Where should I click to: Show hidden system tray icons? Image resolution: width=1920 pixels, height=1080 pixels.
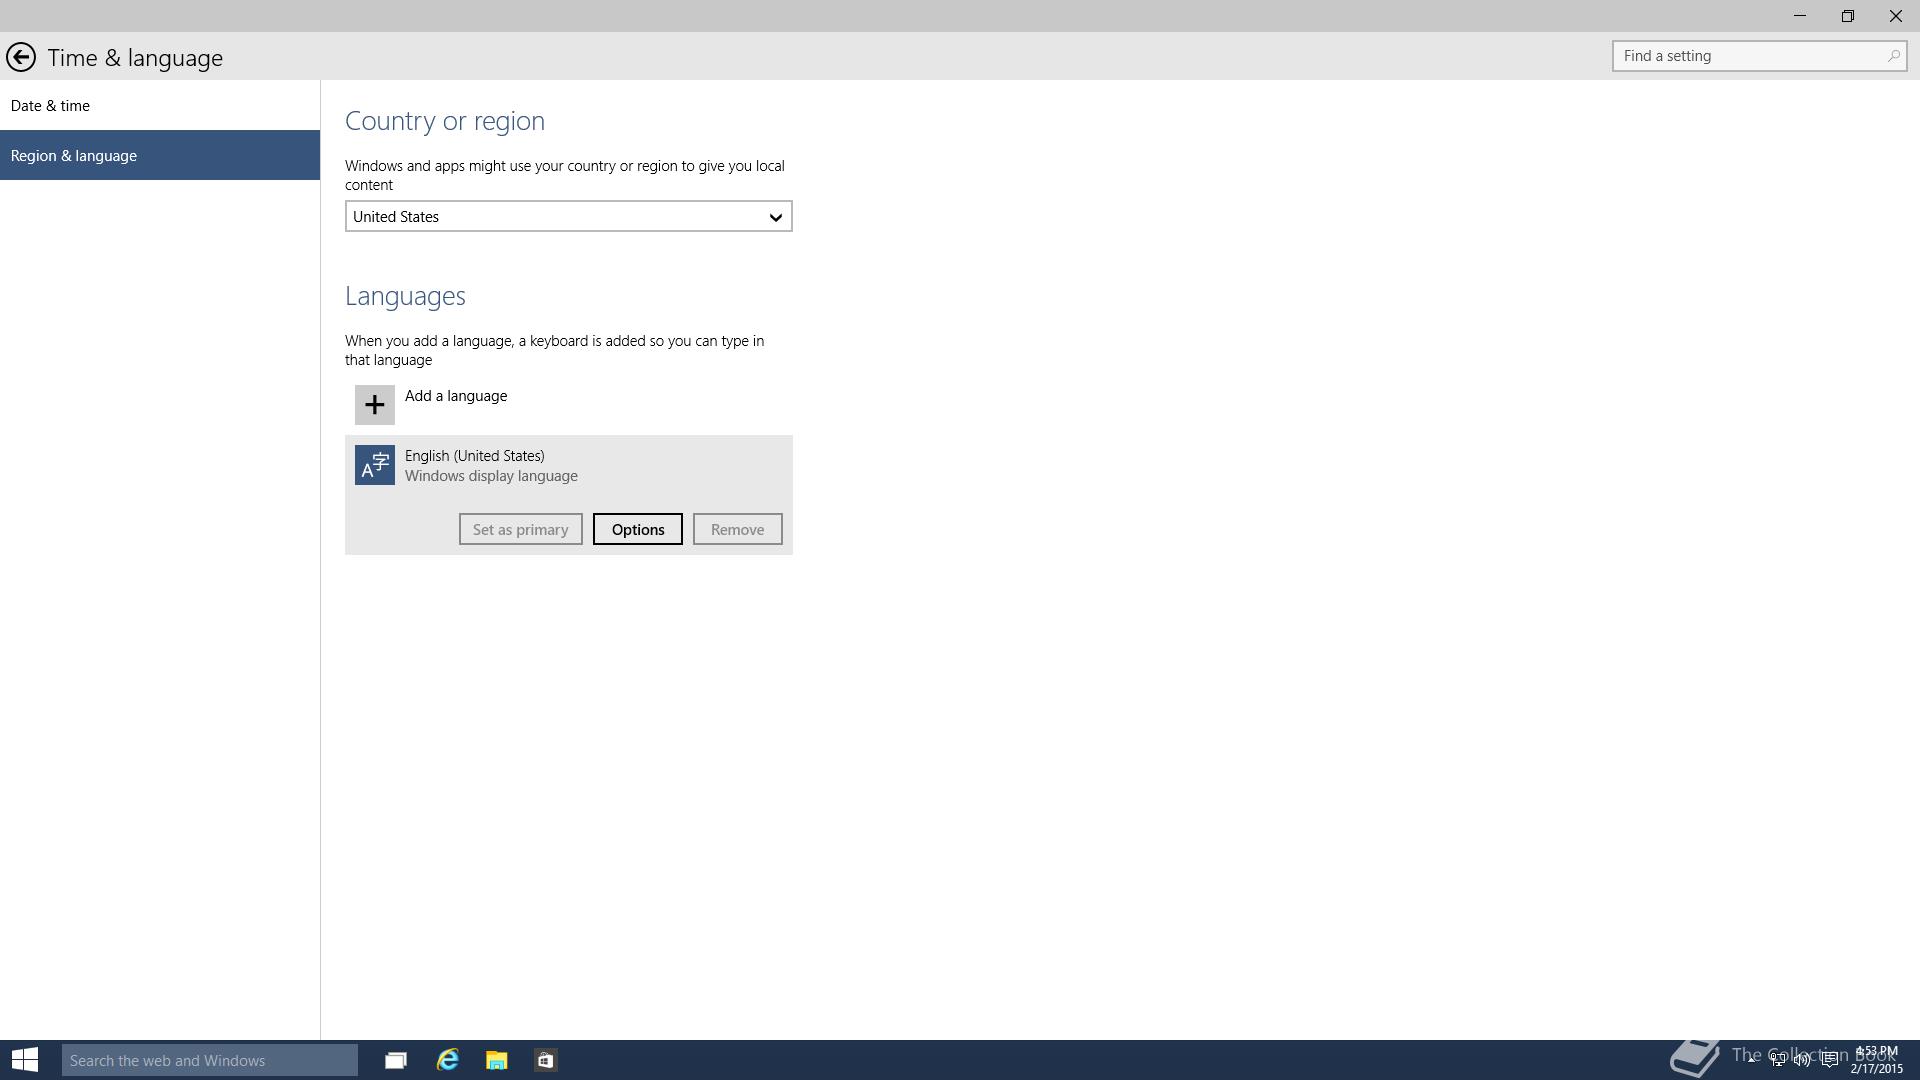[1751, 1060]
